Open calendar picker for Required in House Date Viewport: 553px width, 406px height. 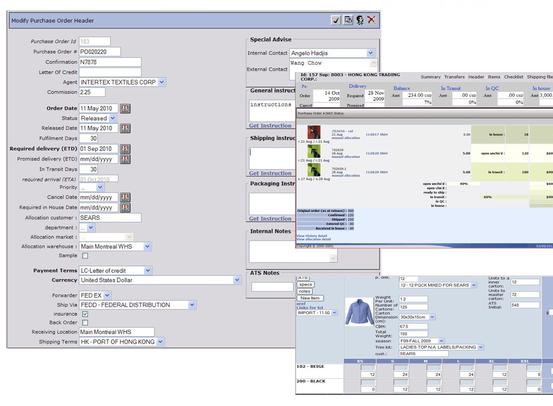click(x=125, y=207)
